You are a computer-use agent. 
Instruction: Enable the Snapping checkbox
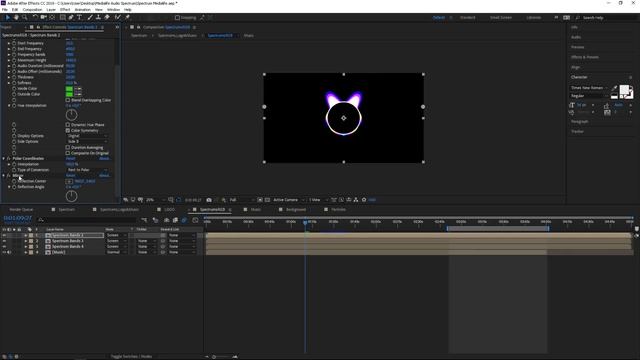177,18
